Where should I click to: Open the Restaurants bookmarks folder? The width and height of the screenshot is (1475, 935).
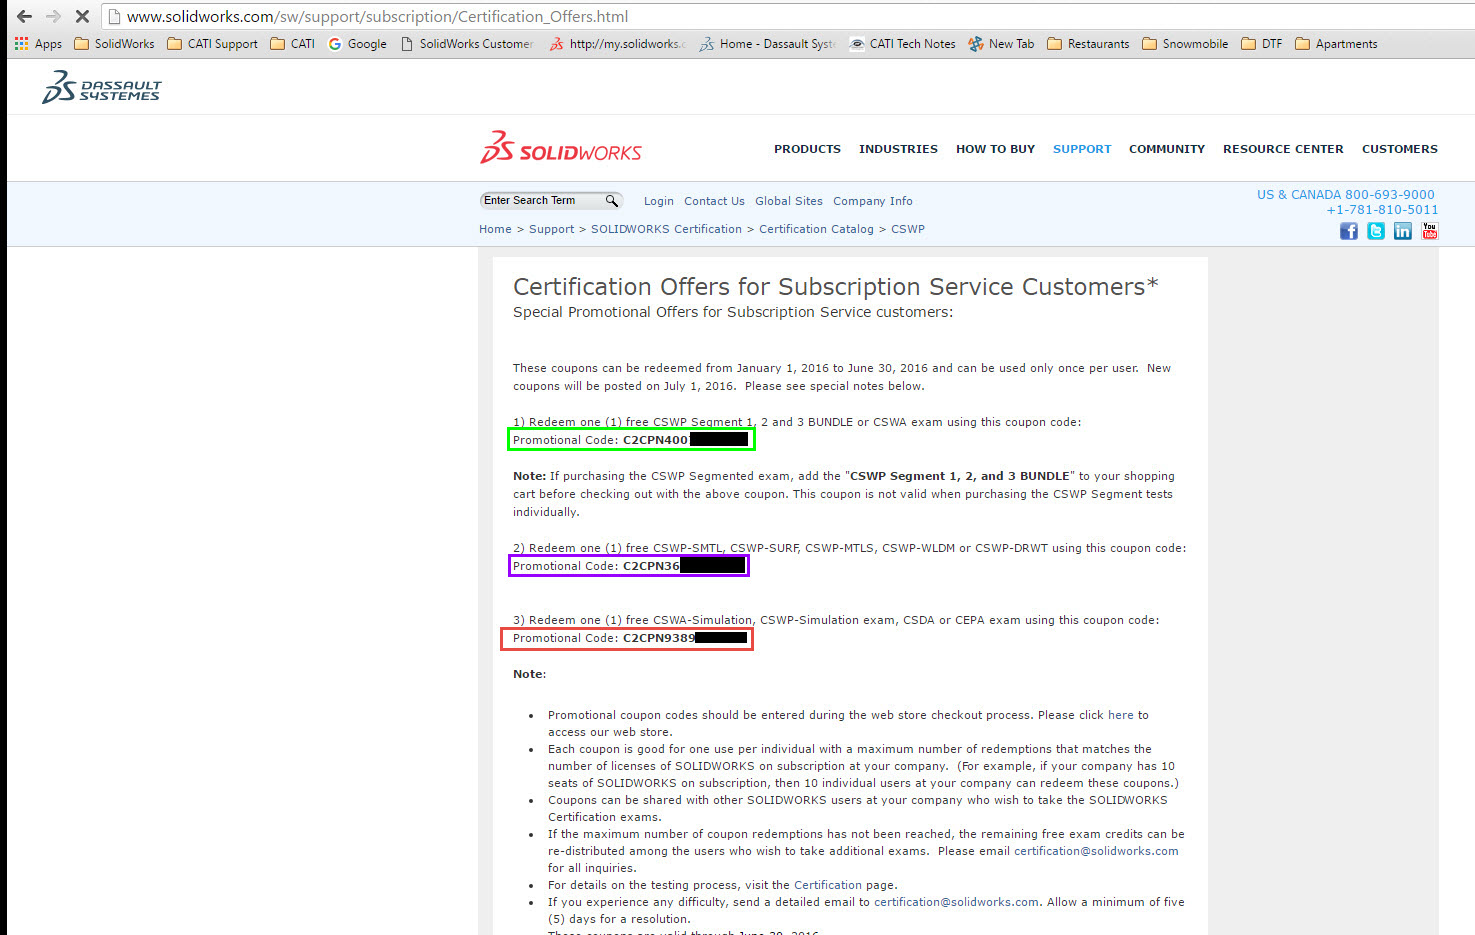coord(1088,44)
